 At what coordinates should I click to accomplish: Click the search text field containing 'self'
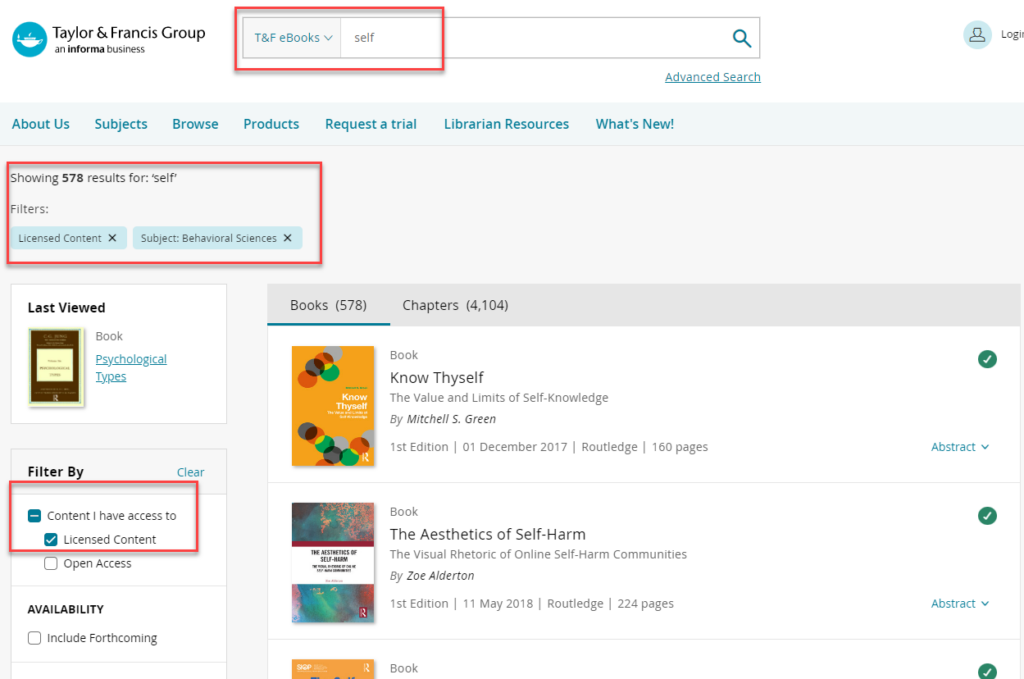pyautogui.click(x=534, y=38)
